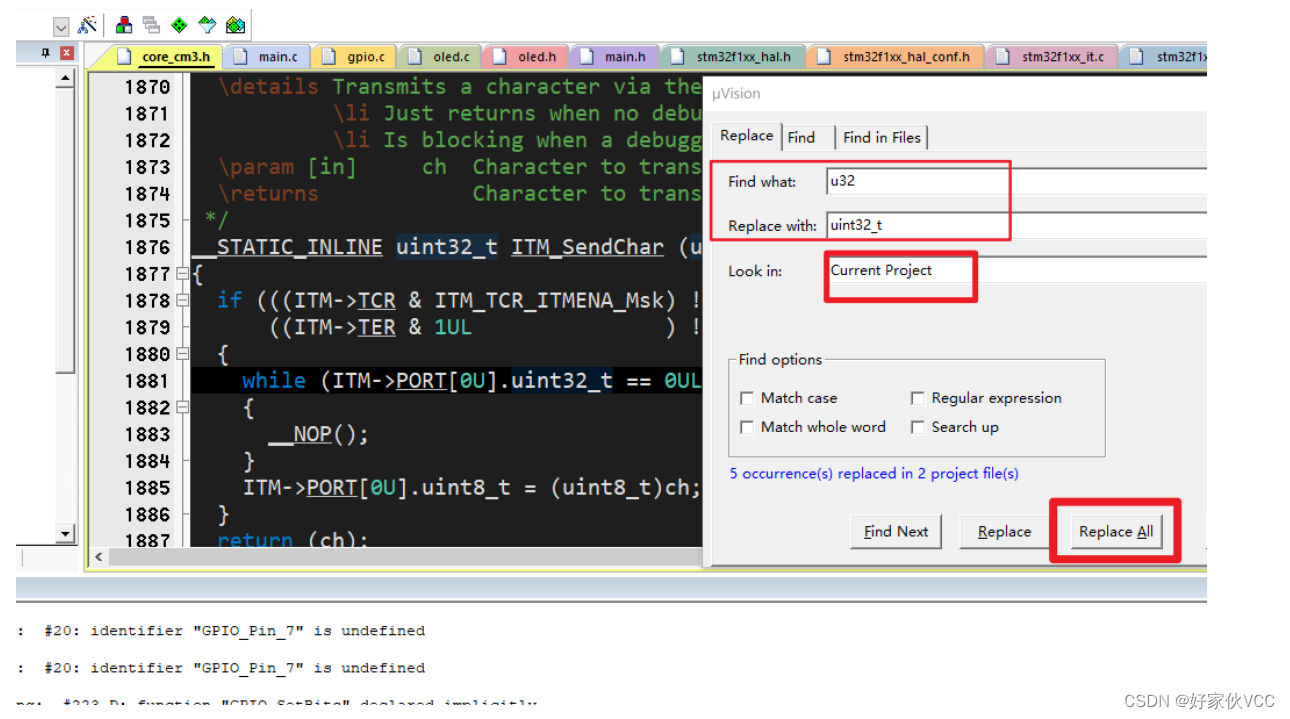Viewport: 1290px width, 719px height.
Task: Collapse the fold marker at line 1878
Action: [182, 300]
